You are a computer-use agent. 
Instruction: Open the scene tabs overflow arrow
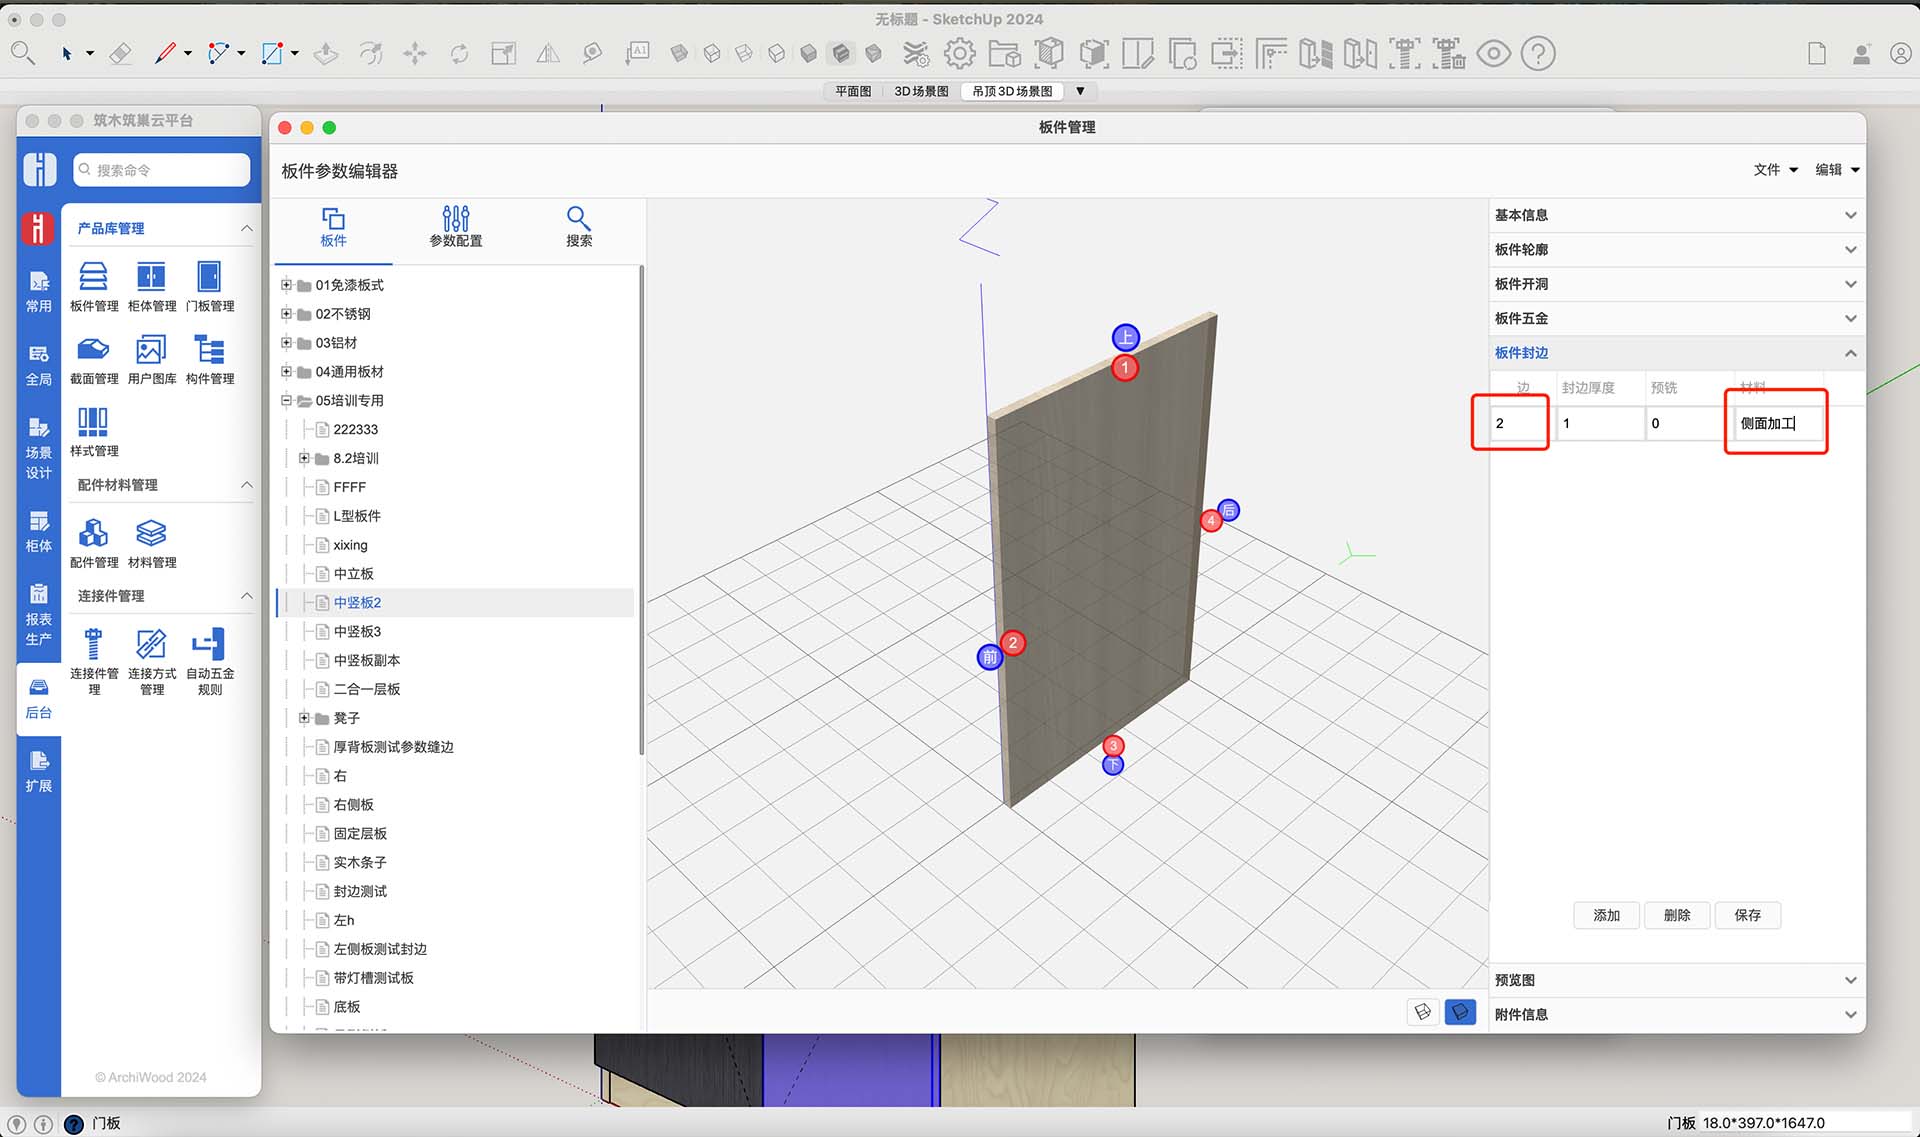coord(1080,91)
